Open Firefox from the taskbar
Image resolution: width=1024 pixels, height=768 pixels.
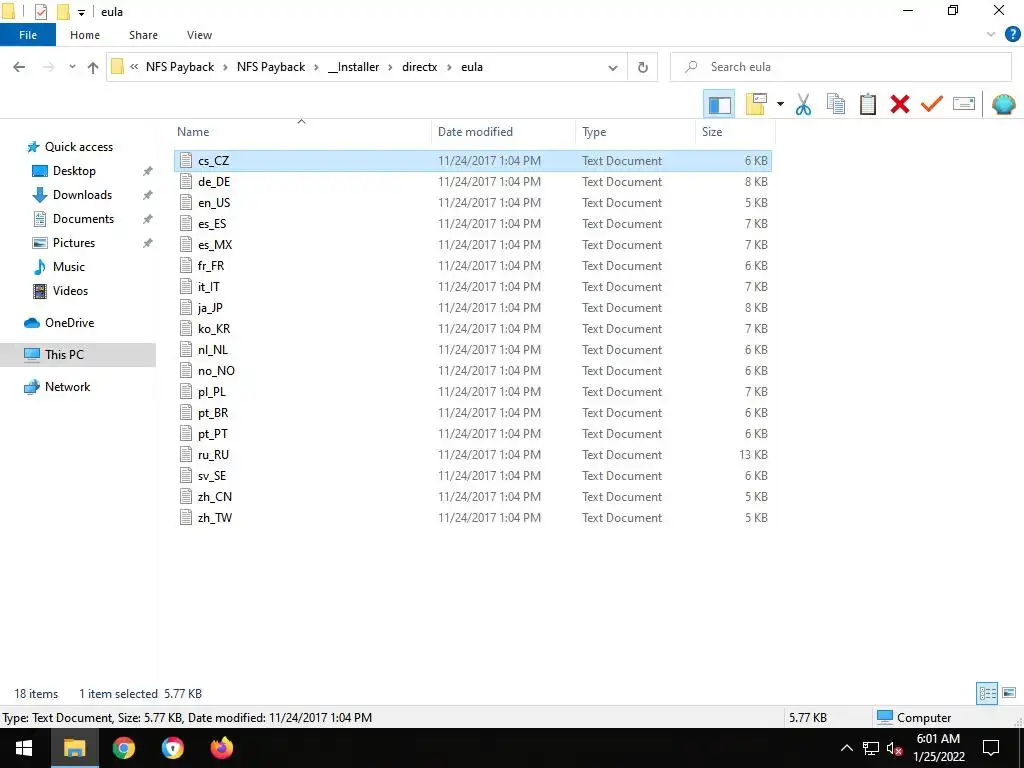point(221,748)
